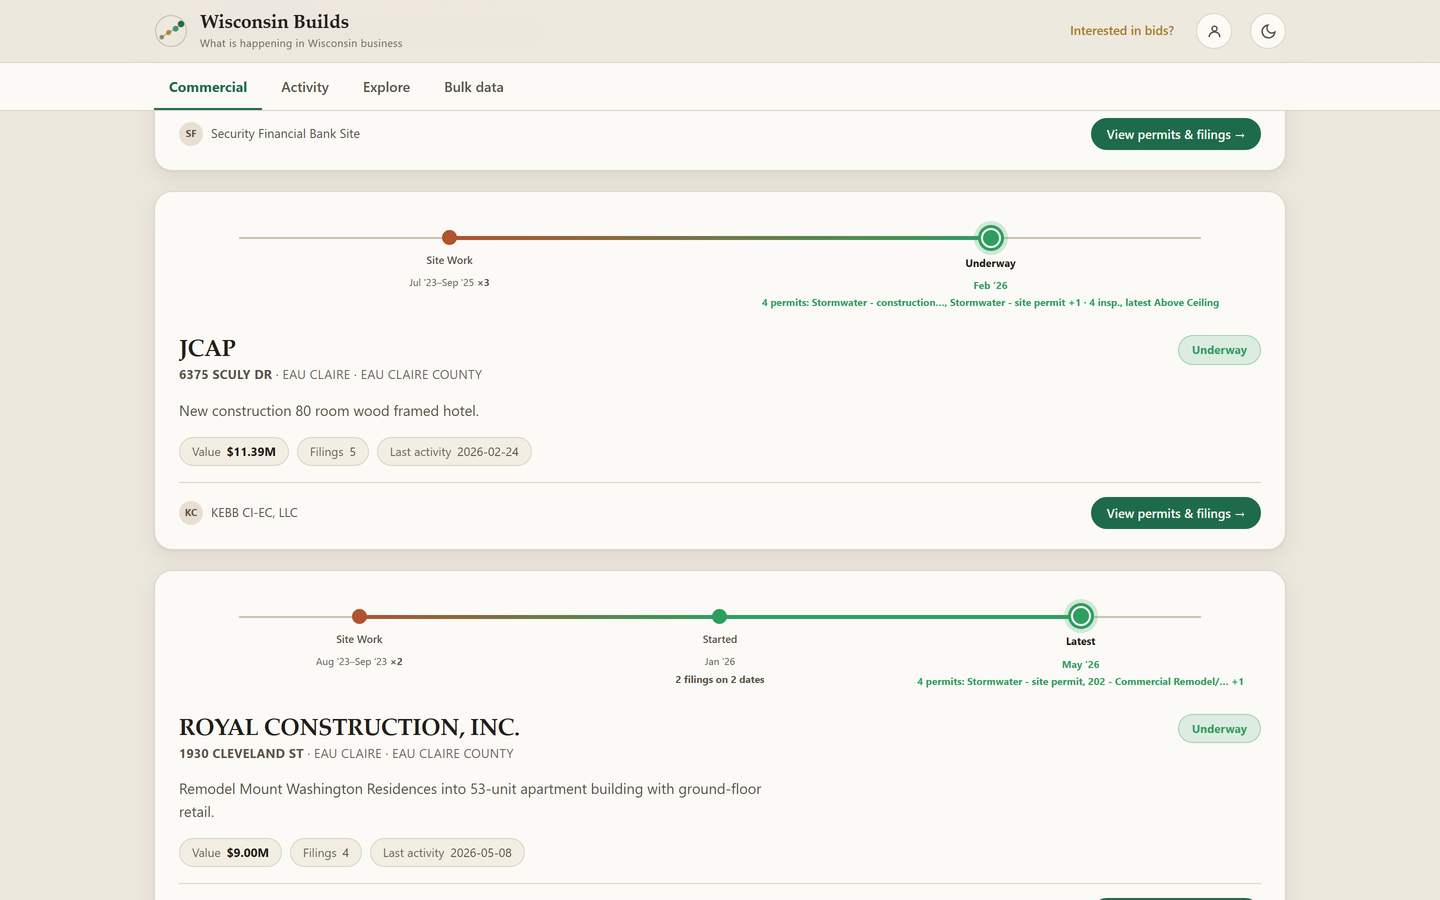This screenshot has width=1440, height=900.
Task: Click the JCAP project title
Action: (x=207, y=348)
